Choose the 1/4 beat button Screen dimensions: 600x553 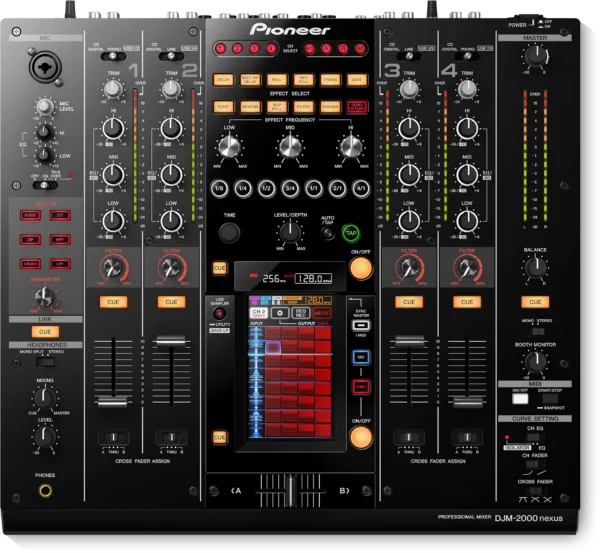coord(243,188)
